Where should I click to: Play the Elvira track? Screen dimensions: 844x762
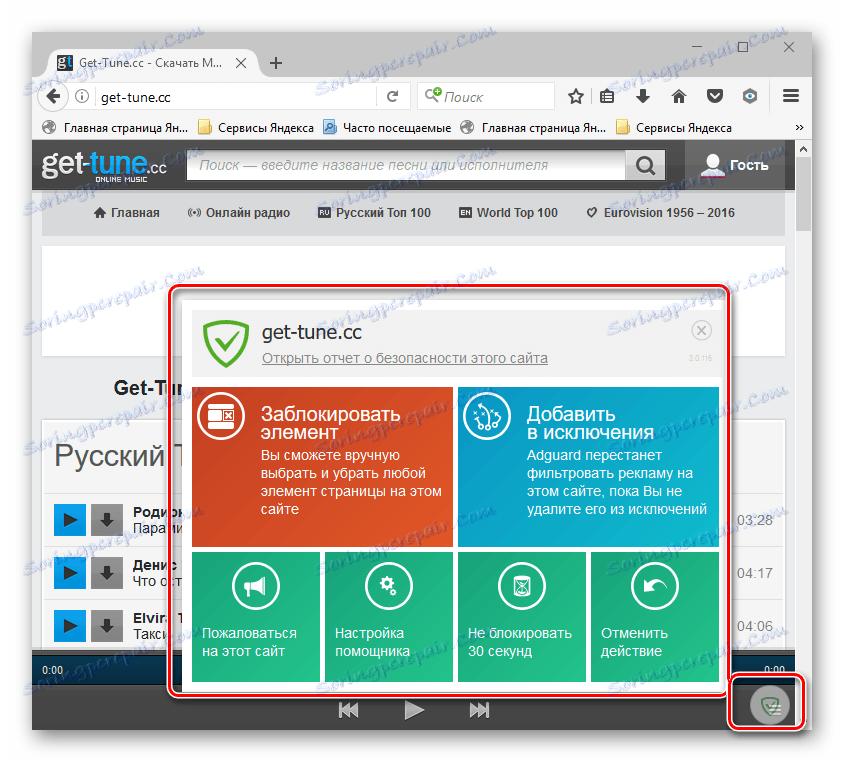[x=70, y=626]
